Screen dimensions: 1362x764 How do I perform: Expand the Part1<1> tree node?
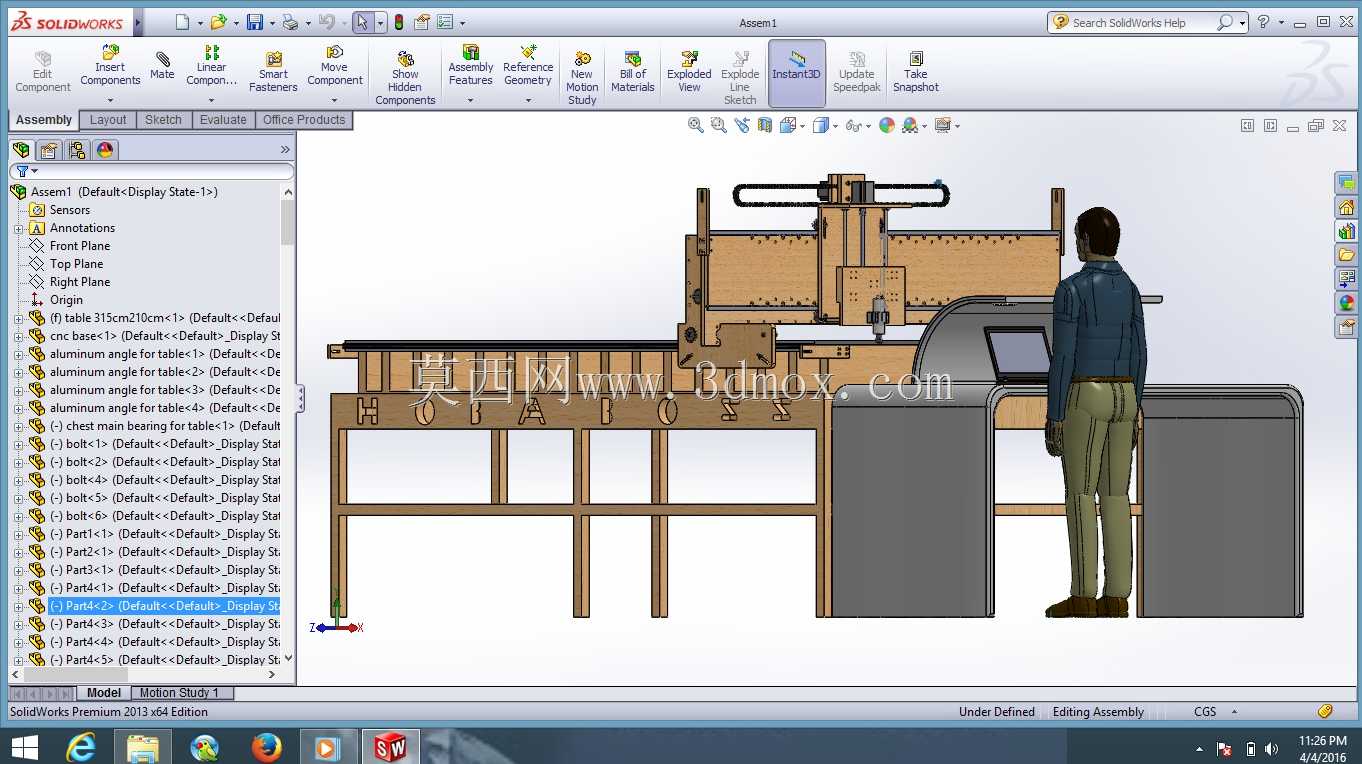coord(18,534)
